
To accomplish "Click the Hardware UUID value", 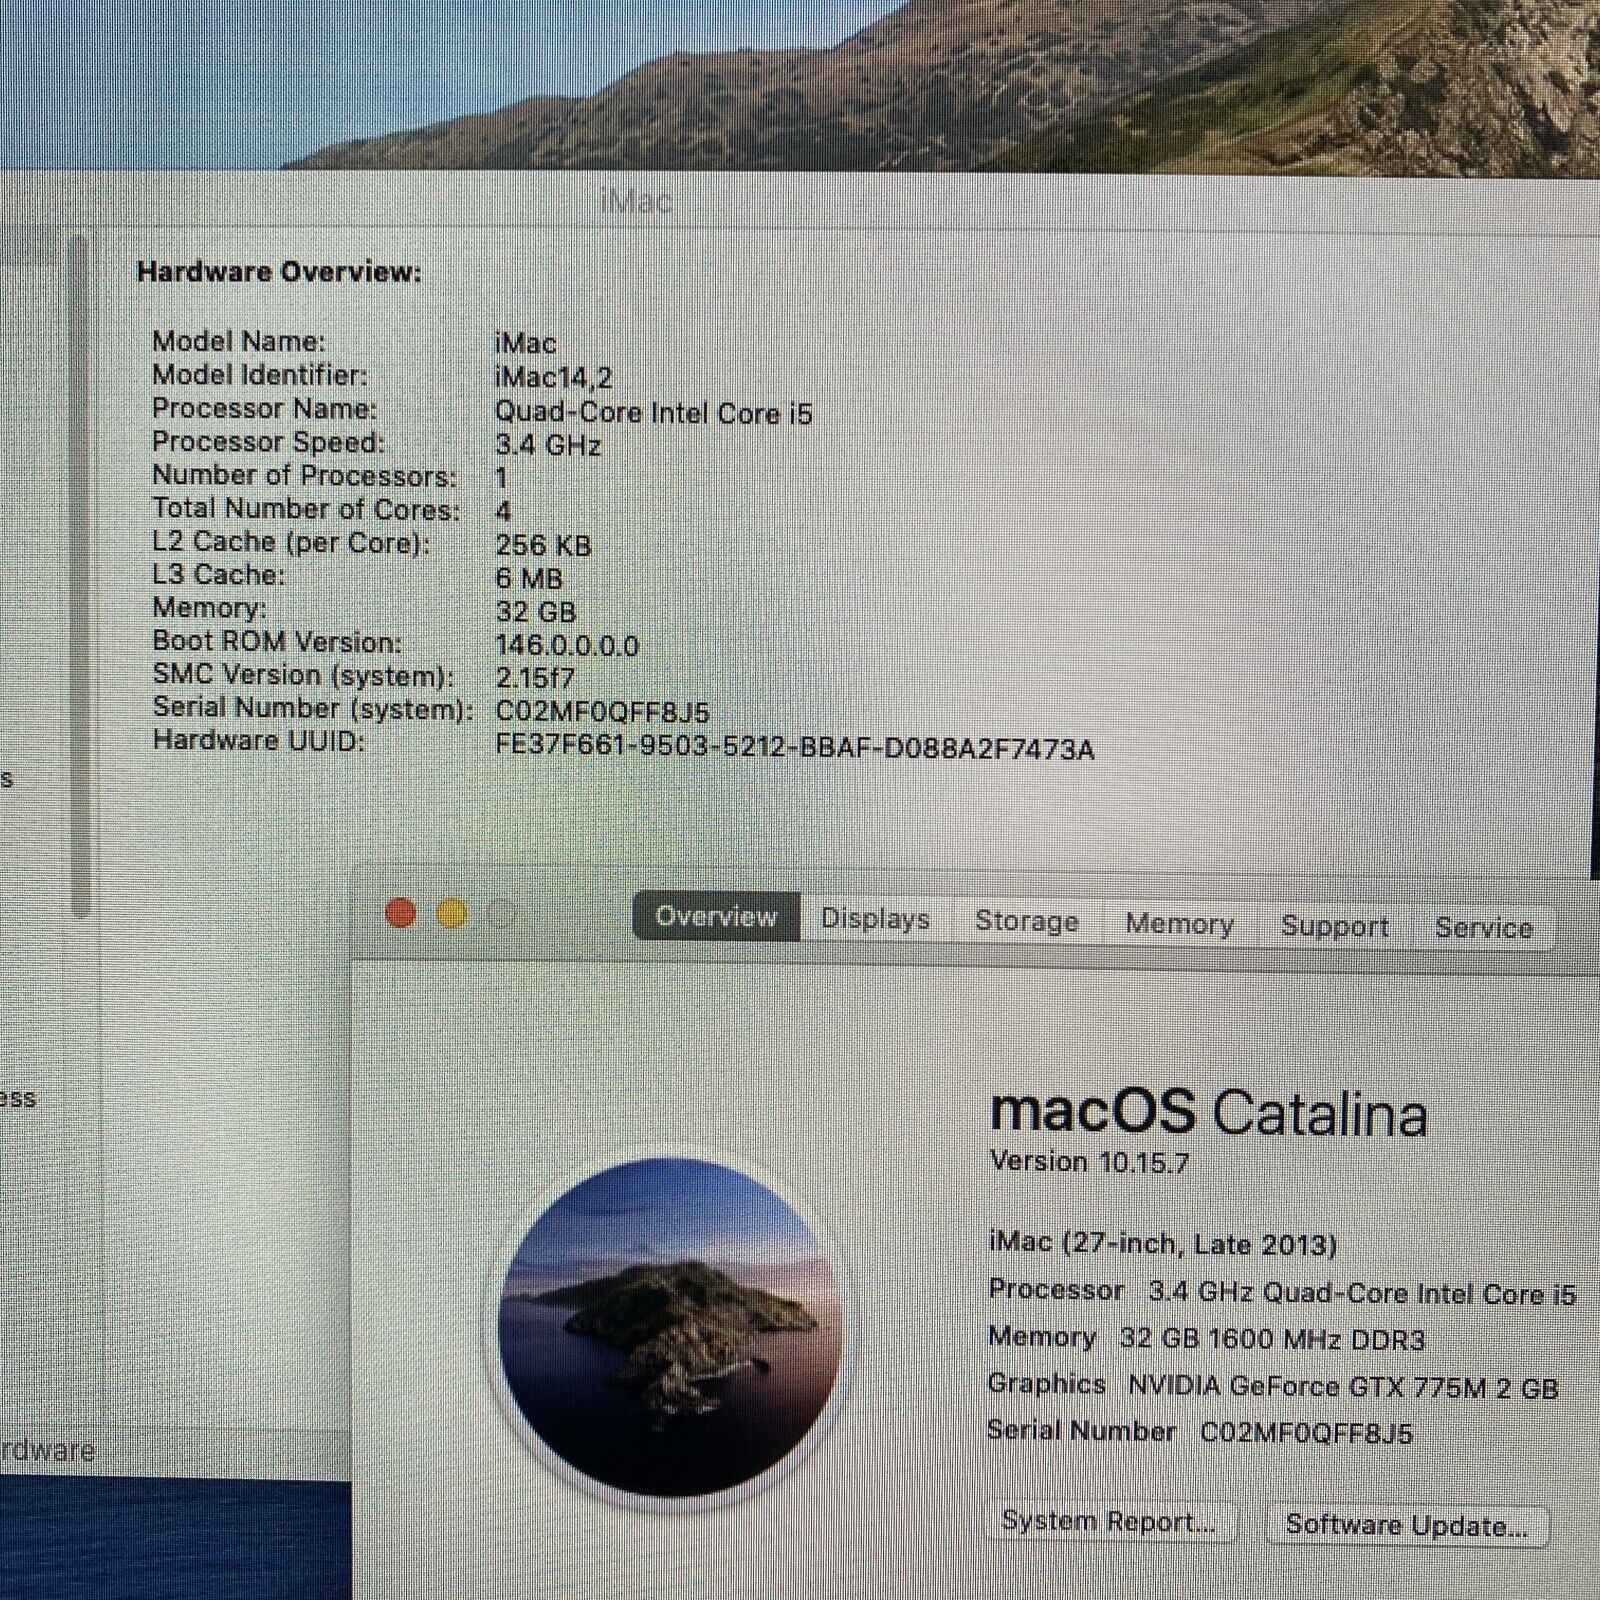I will 795,749.
